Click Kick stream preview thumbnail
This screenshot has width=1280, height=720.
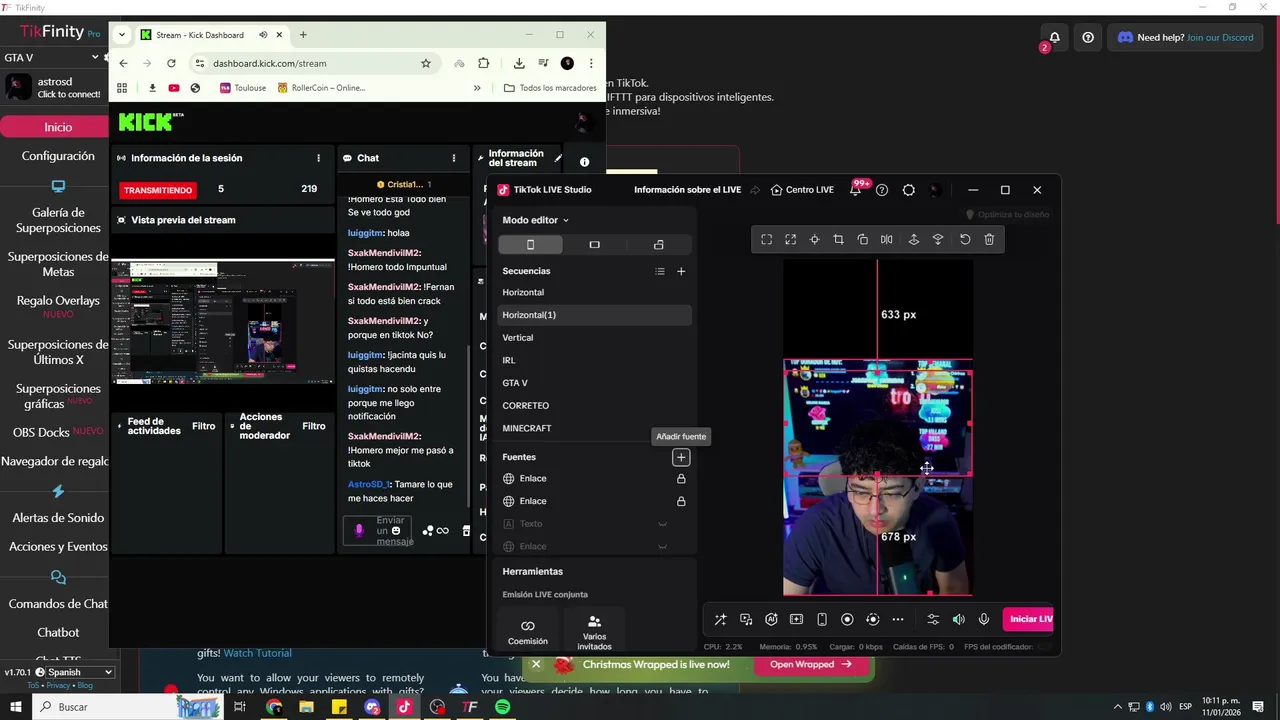click(x=223, y=322)
